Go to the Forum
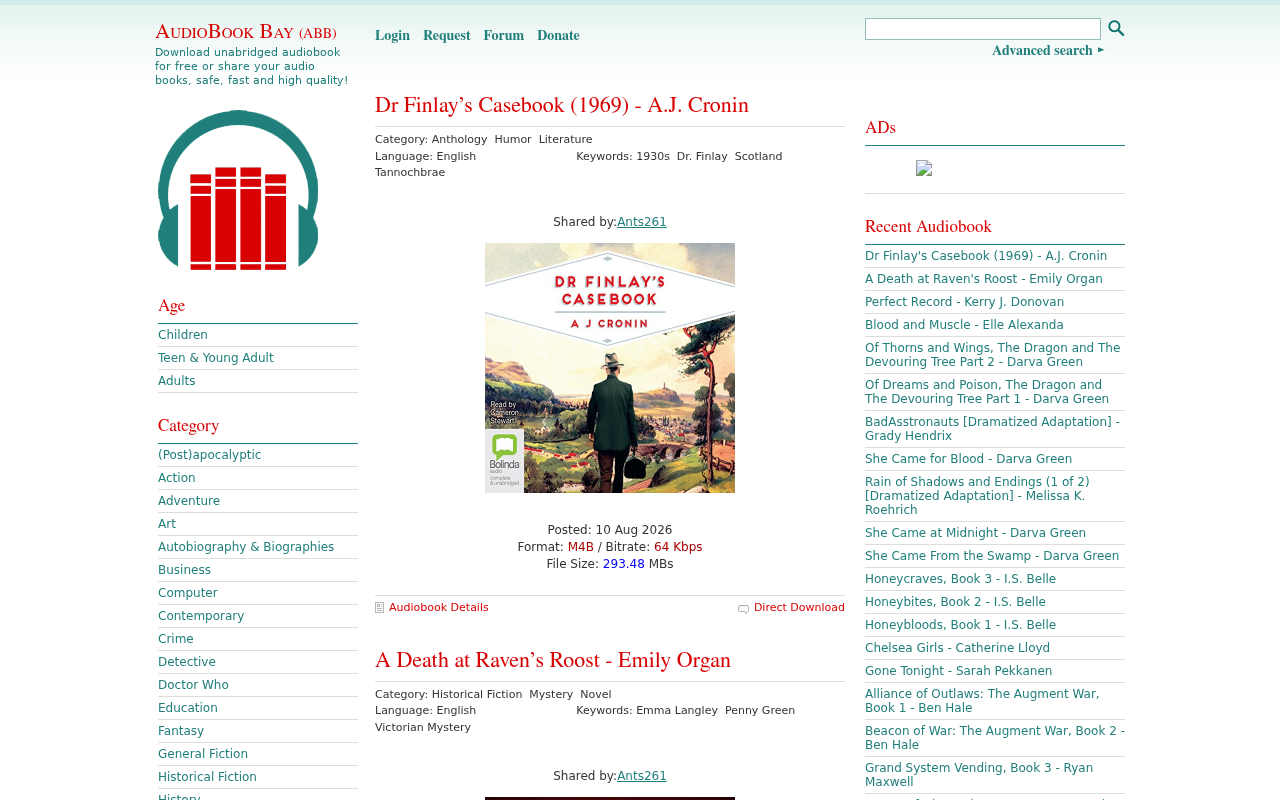1280x800 pixels. click(x=504, y=36)
